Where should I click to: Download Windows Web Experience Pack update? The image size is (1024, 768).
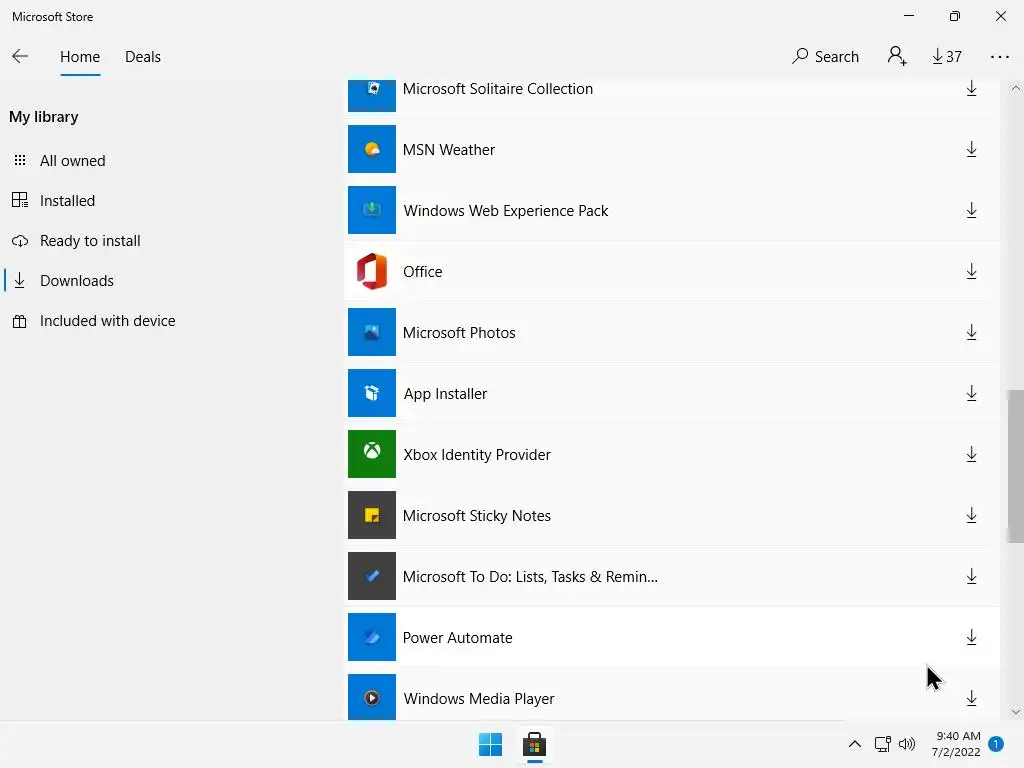pyautogui.click(x=971, y=210)
